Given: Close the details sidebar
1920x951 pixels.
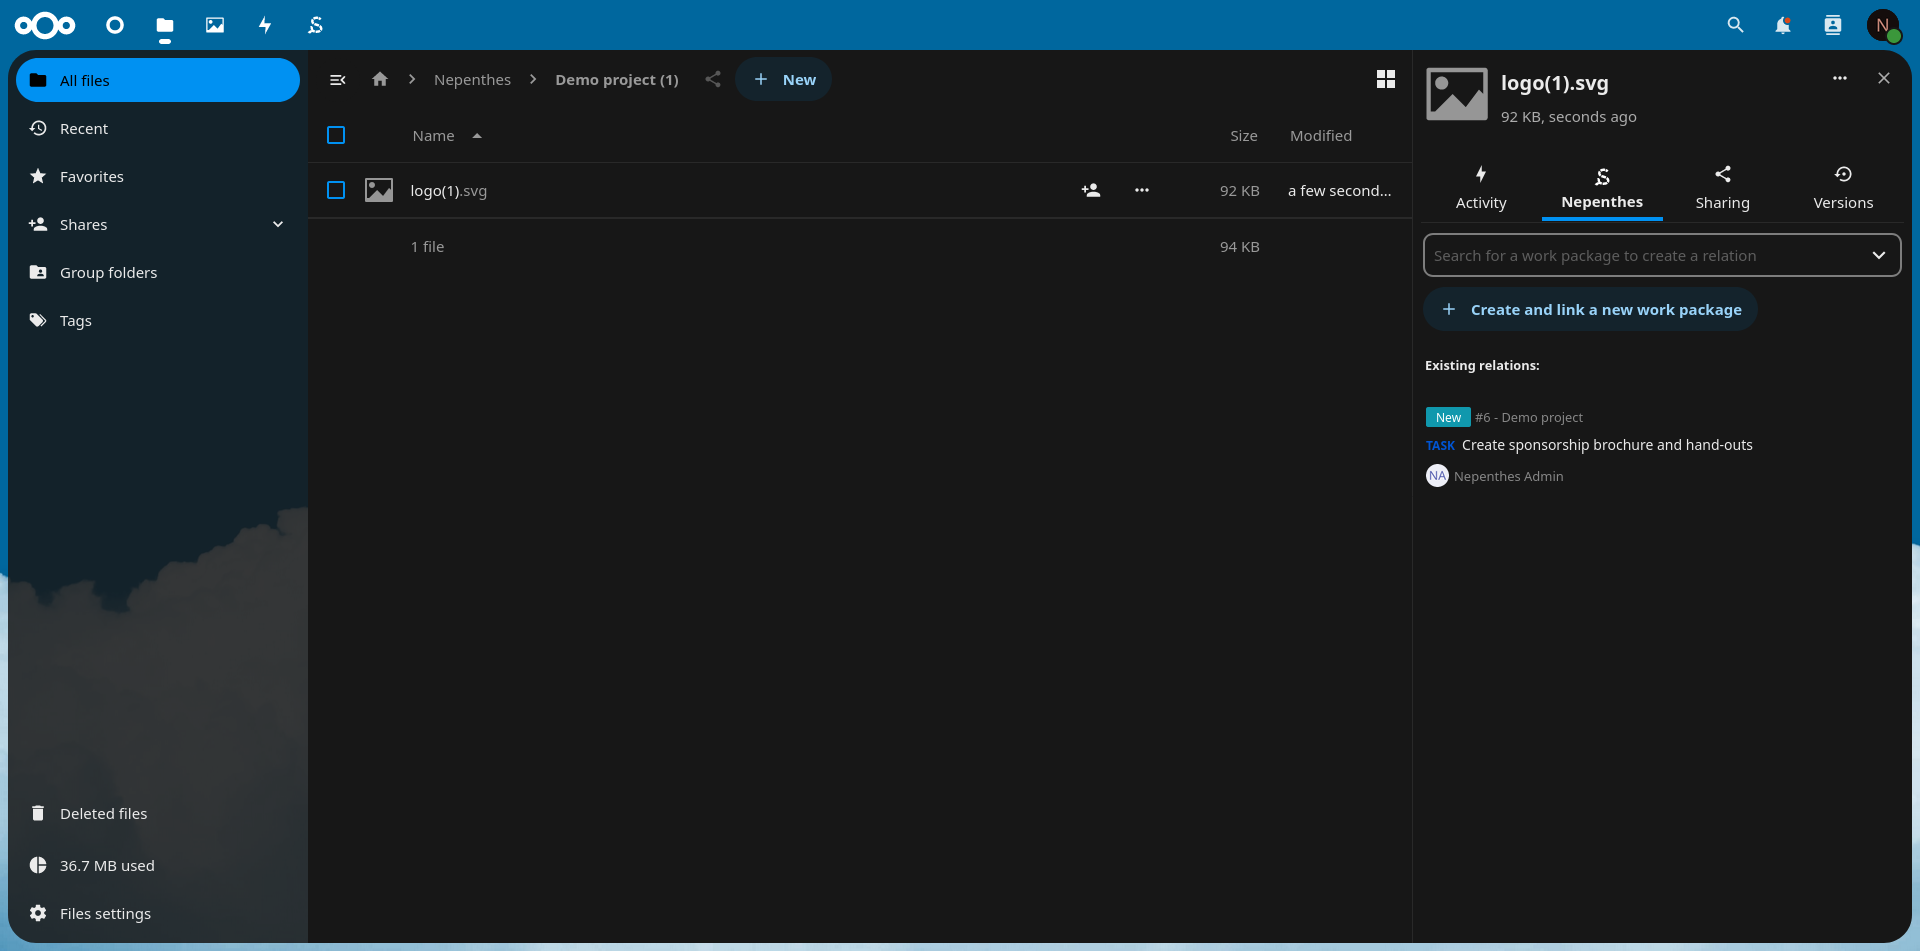Looking at the screenshot, I should 1884,78.
